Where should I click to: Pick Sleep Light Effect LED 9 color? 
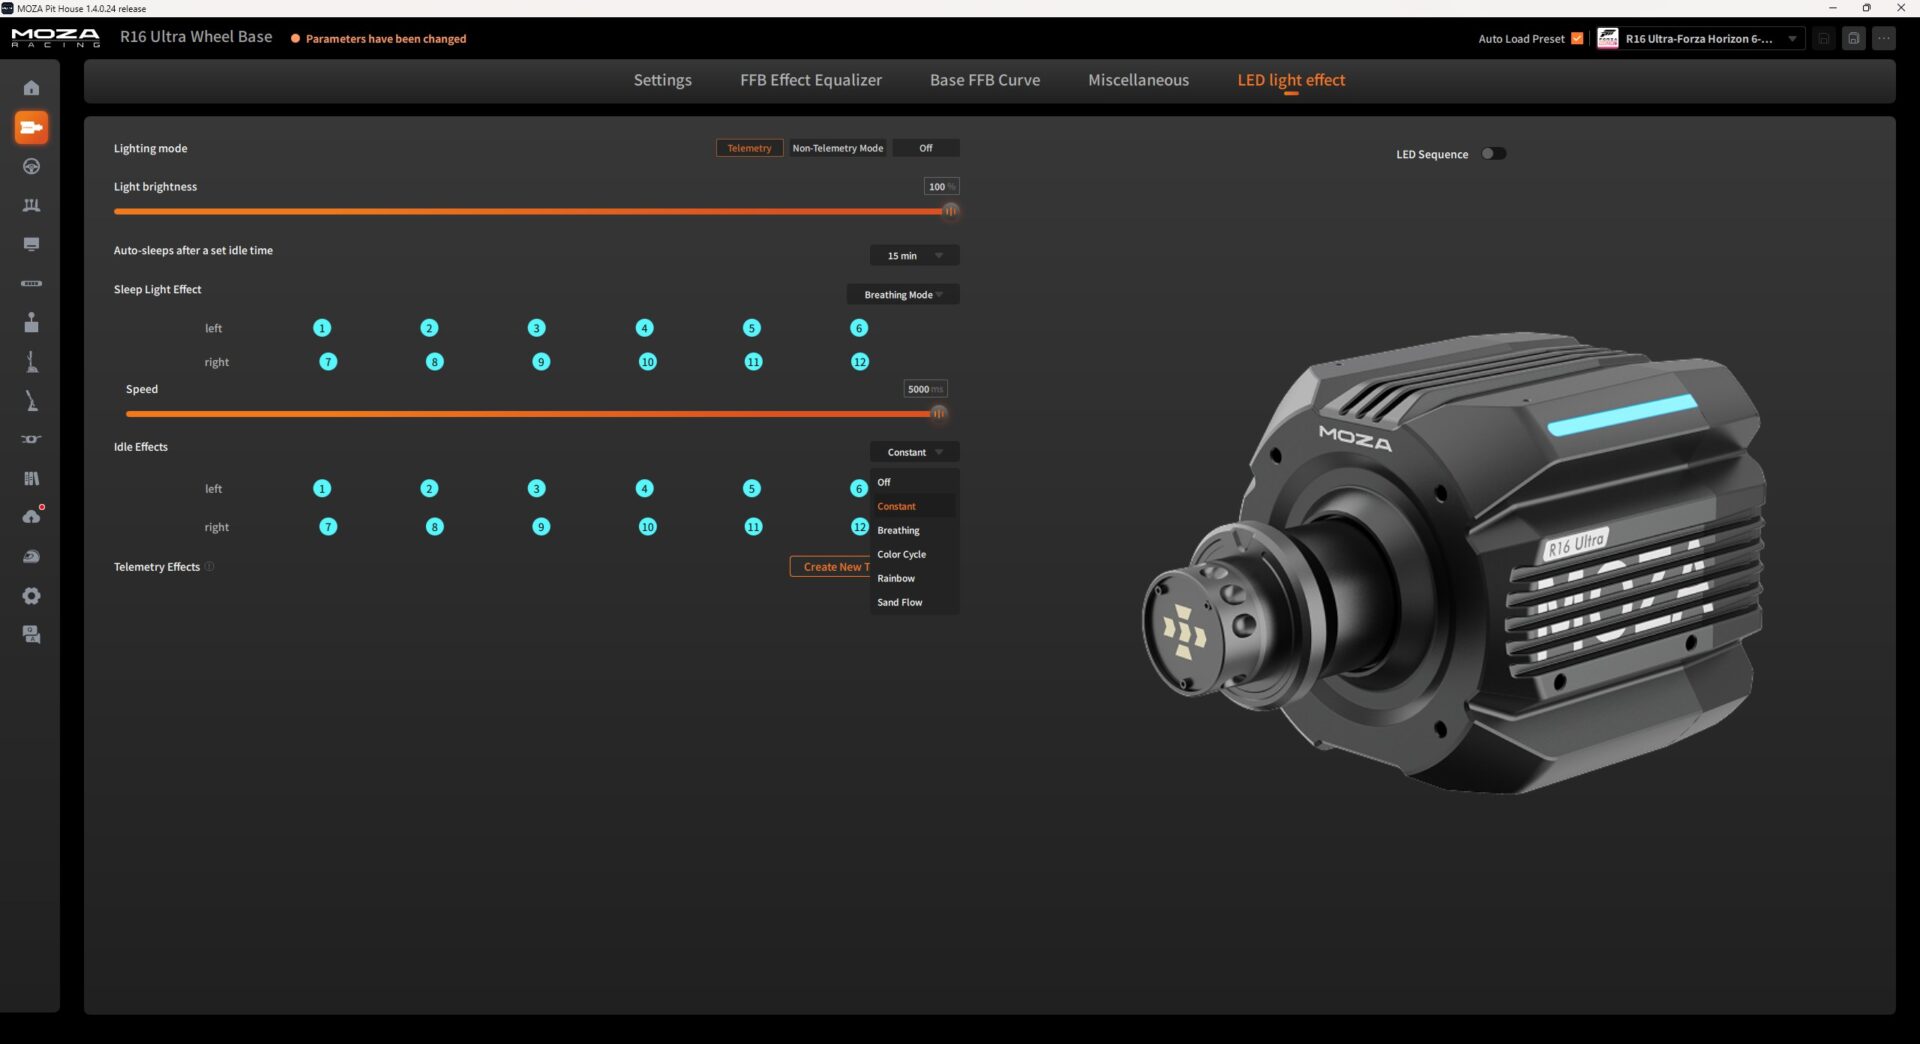pyautogui.click(x=541, y=362)
